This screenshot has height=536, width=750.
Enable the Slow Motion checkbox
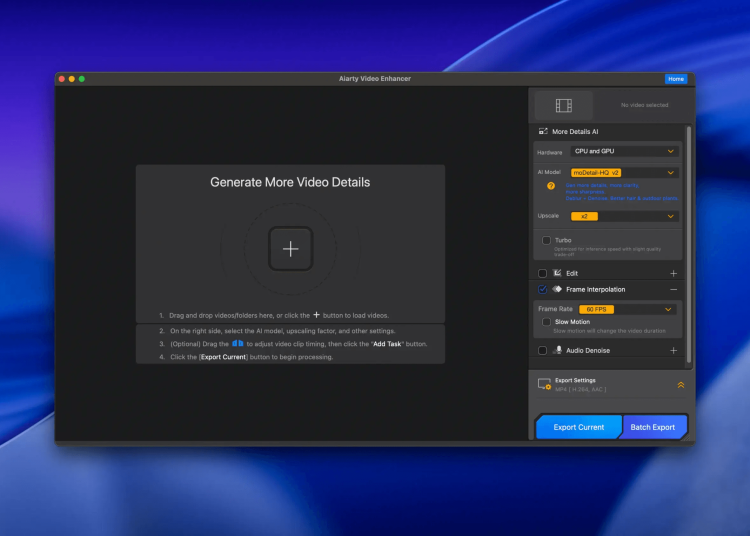(x=546, y=322)
